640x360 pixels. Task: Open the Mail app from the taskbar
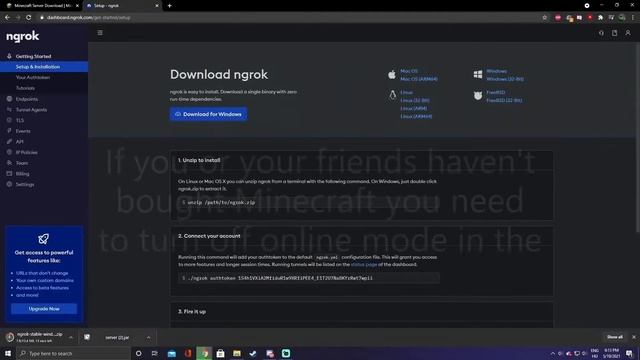(172, 353)
